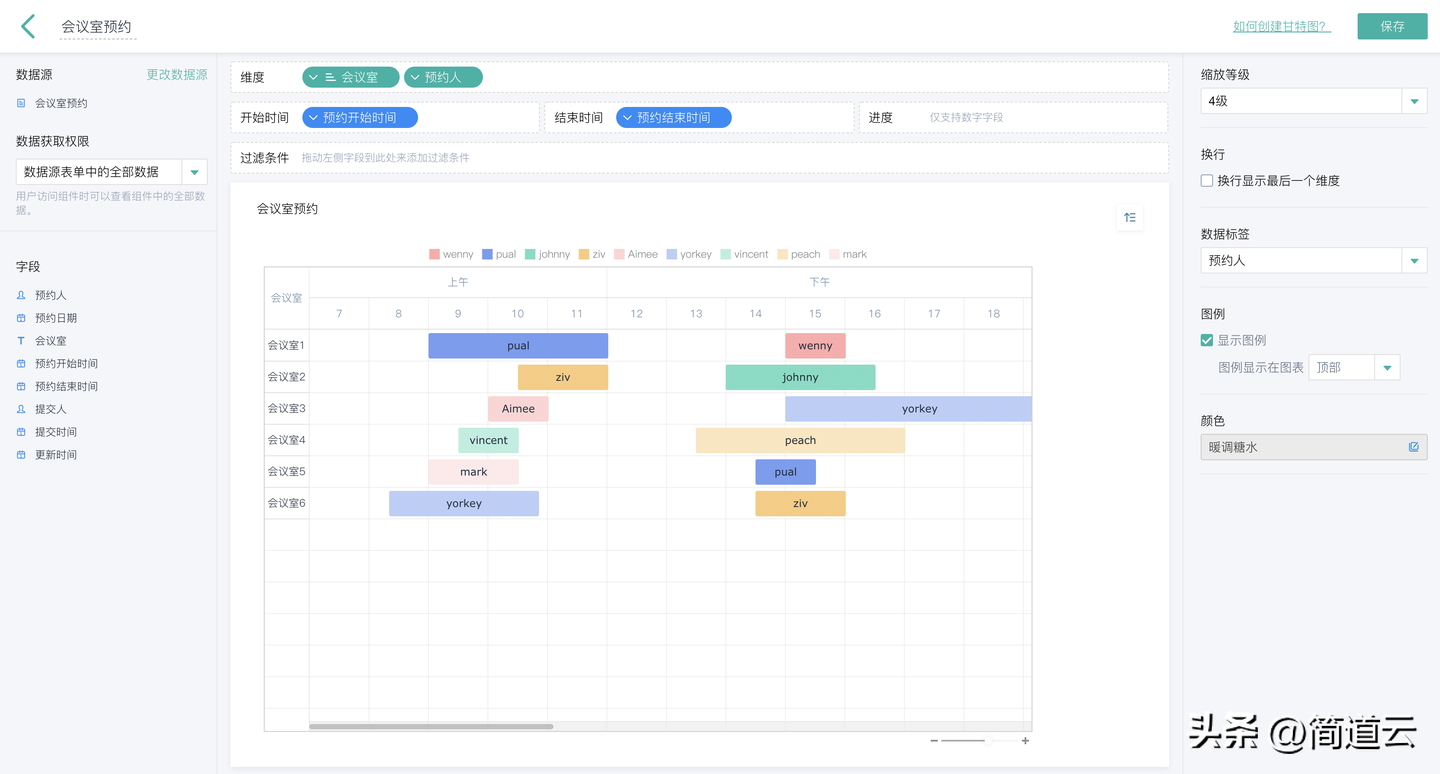Viewport: 1440px width, 774px height.
Task: Select the 预约开始时间 field in list
Action: pos(66,364)
